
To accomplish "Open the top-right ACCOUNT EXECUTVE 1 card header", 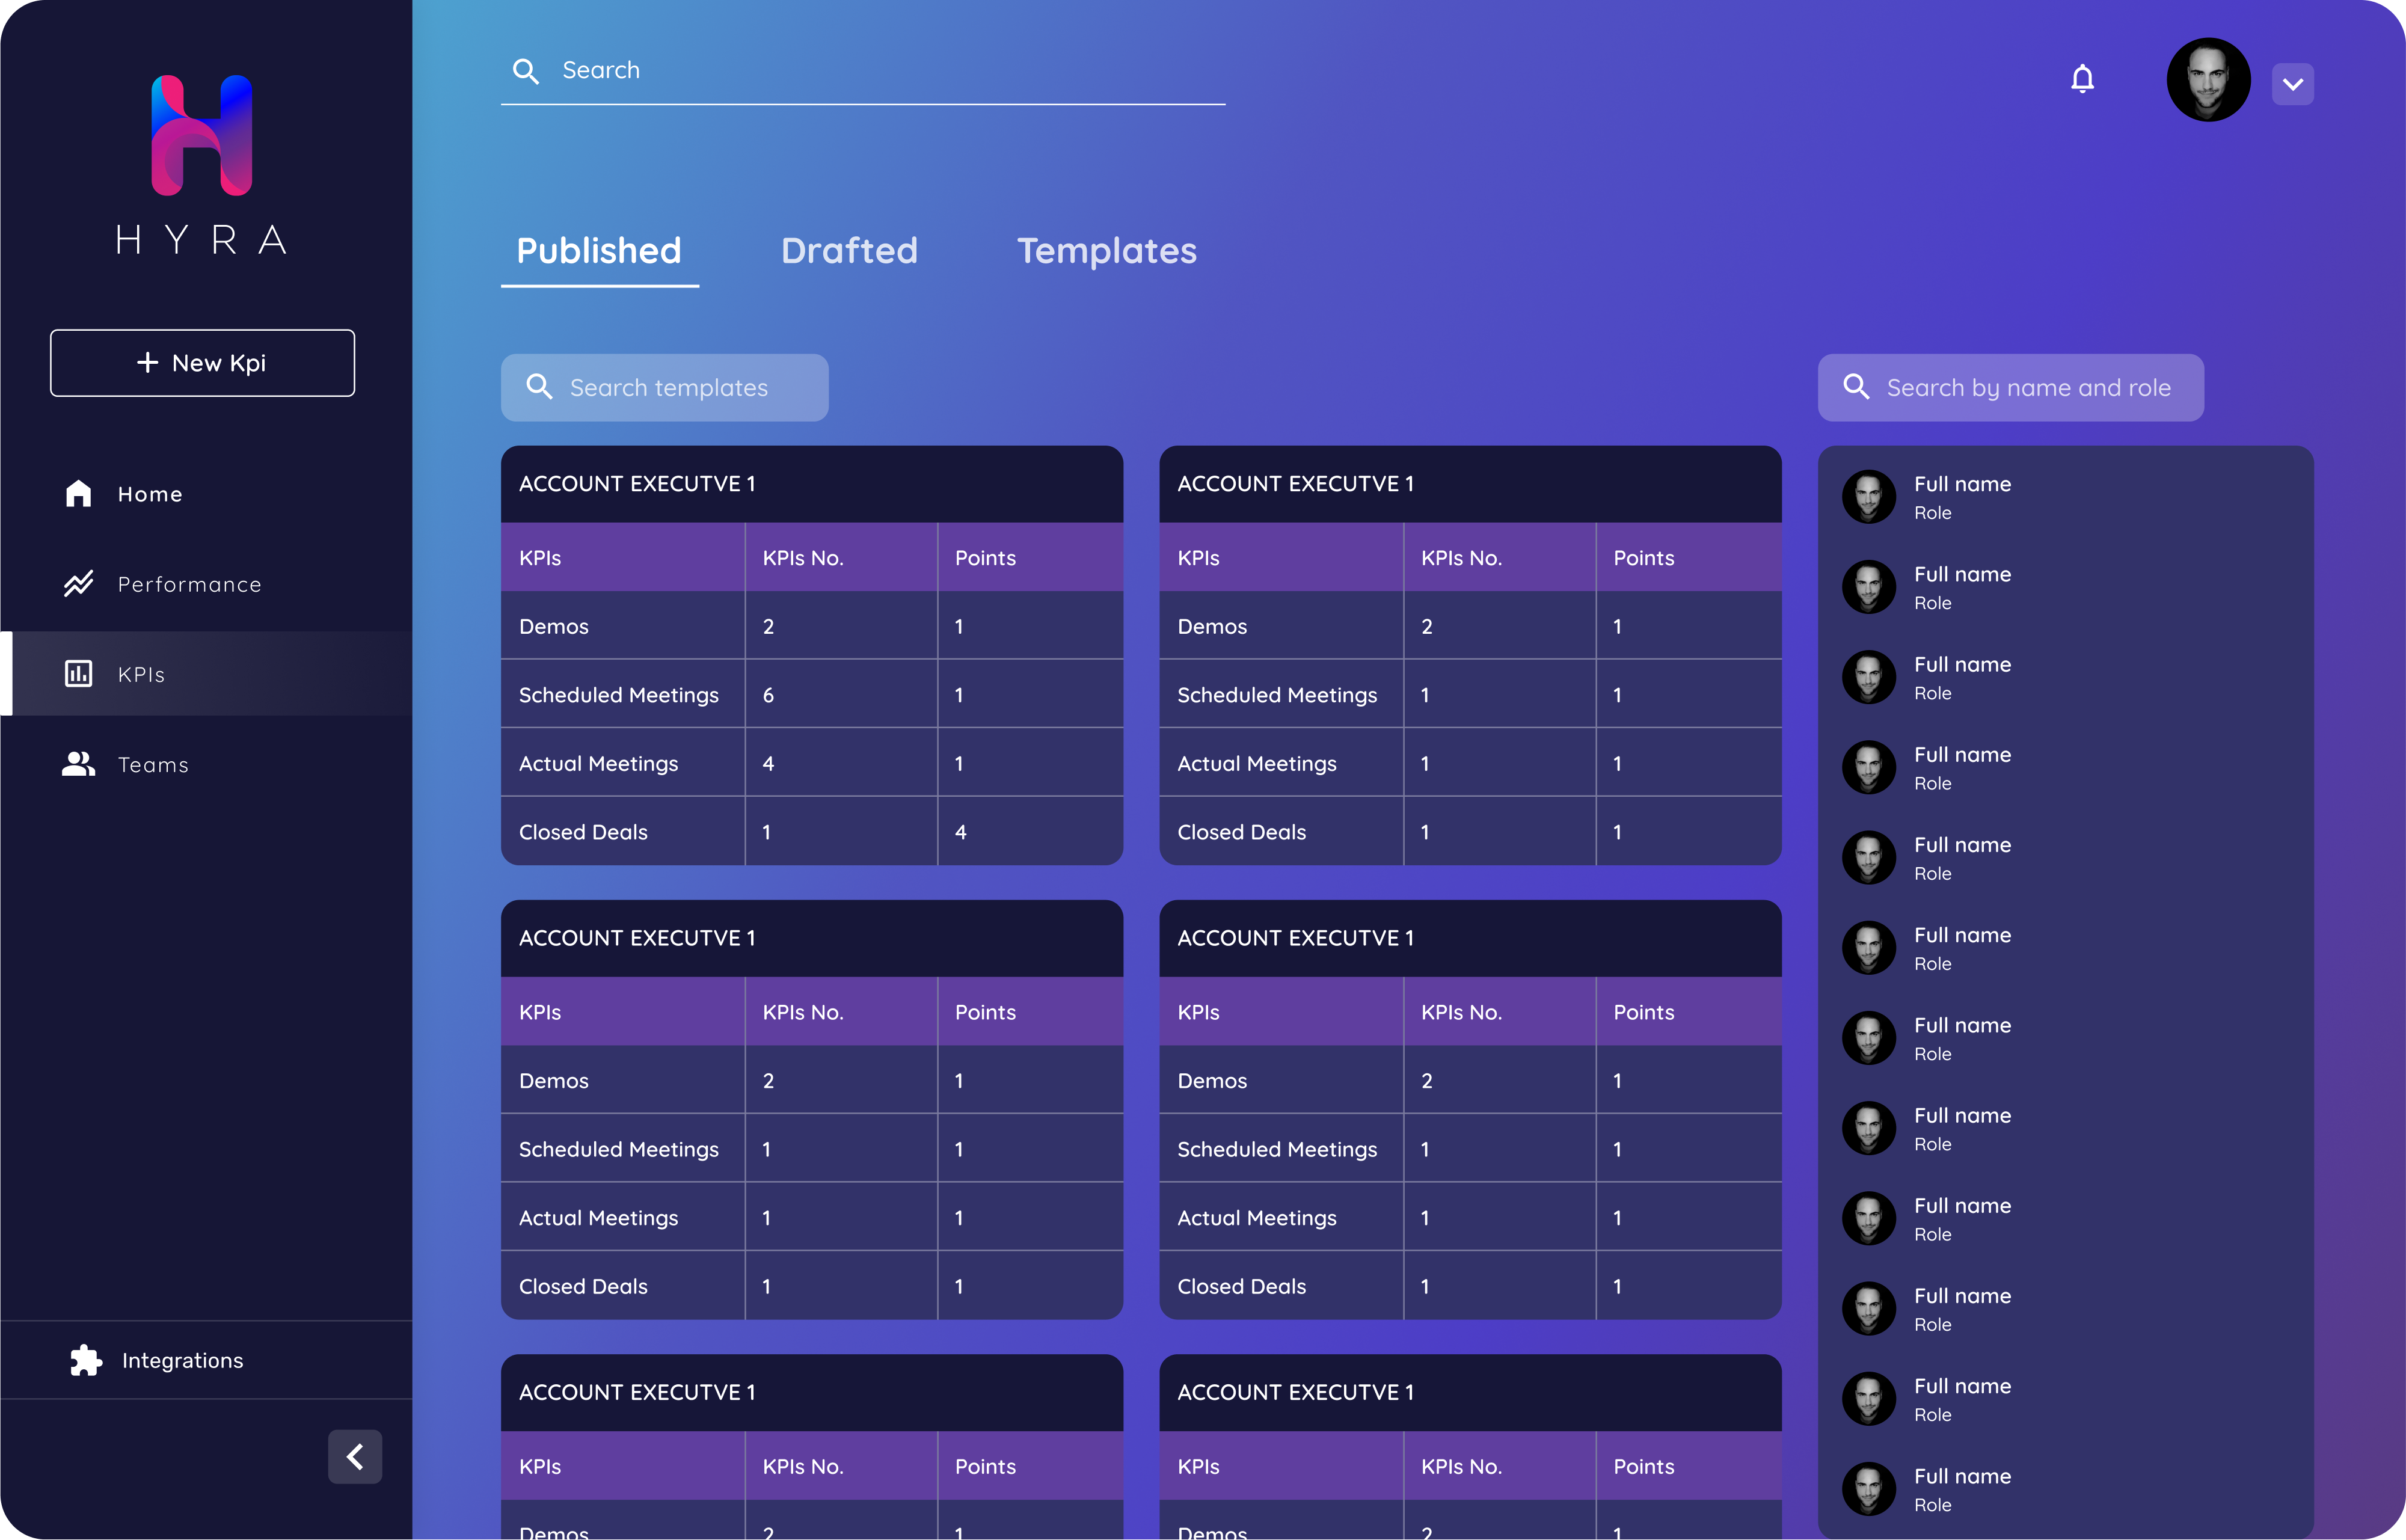I will click(x=1470, y=484).
